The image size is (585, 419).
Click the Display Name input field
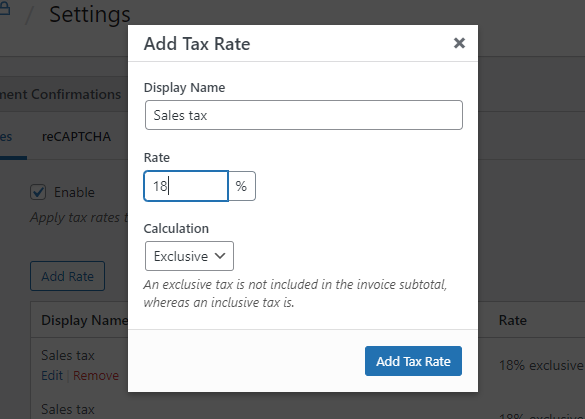(304, 115)
